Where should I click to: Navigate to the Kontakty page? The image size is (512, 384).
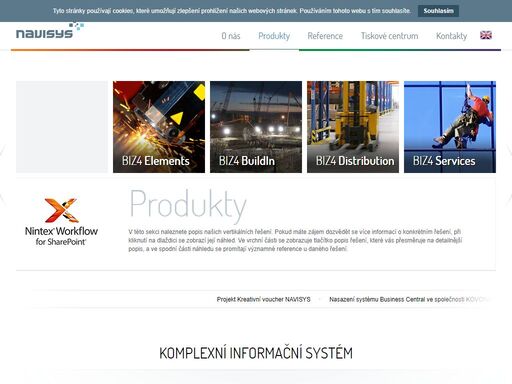[451, 36]
